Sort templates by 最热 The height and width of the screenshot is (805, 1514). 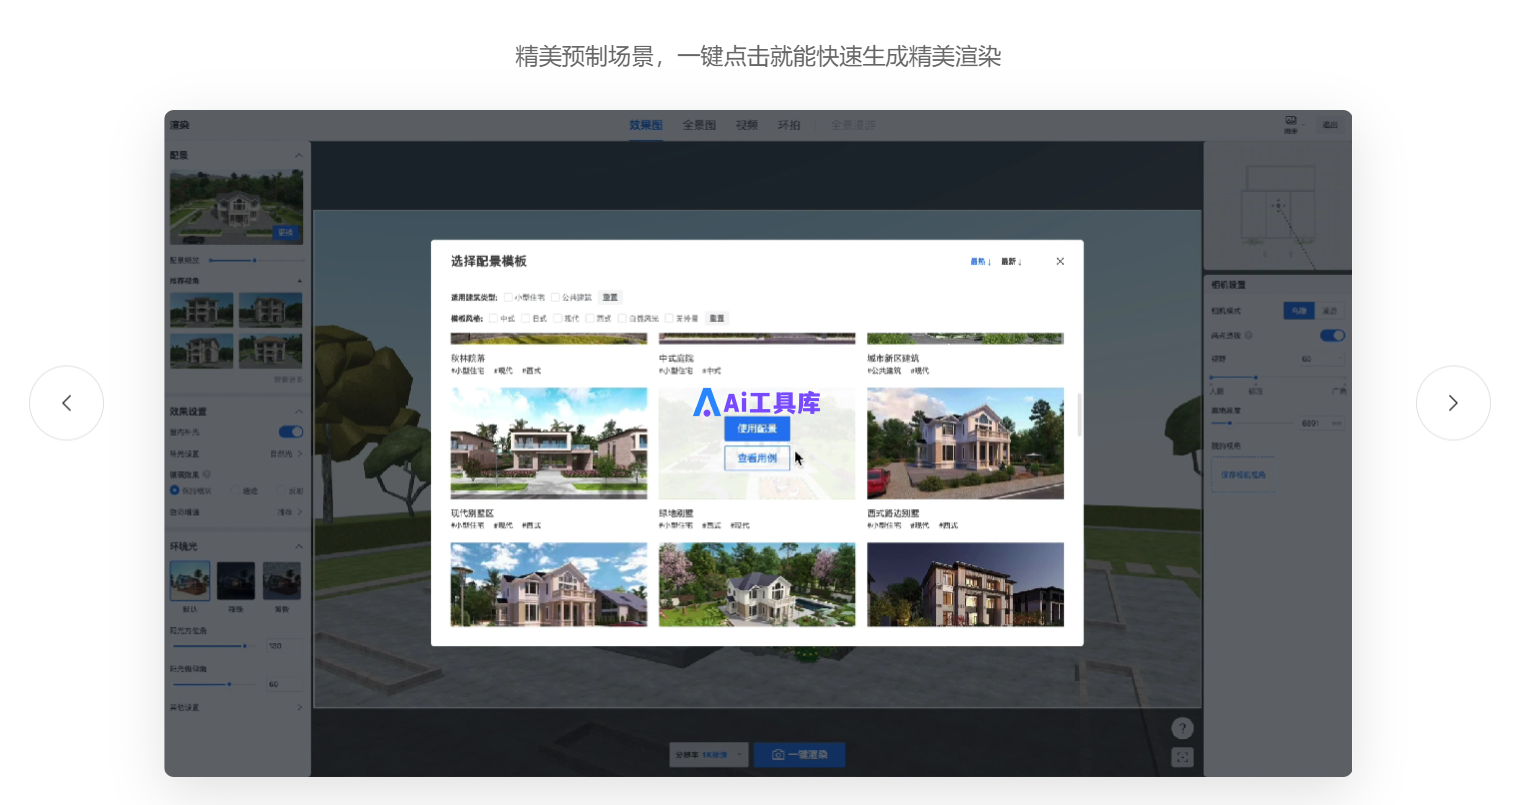(980, 262)
